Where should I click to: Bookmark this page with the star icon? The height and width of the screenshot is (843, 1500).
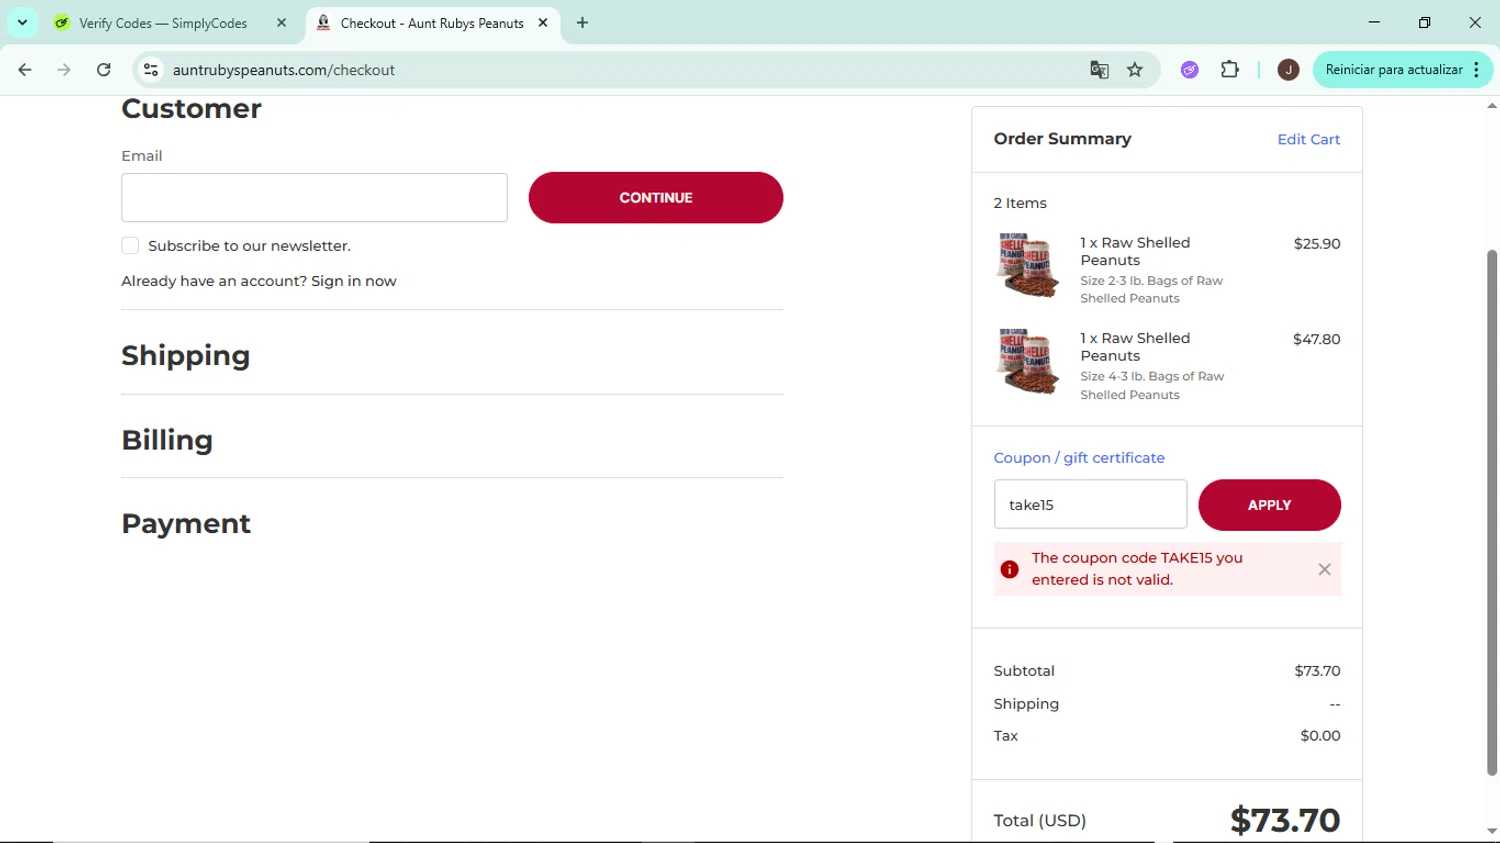(x=1135, y=70)
